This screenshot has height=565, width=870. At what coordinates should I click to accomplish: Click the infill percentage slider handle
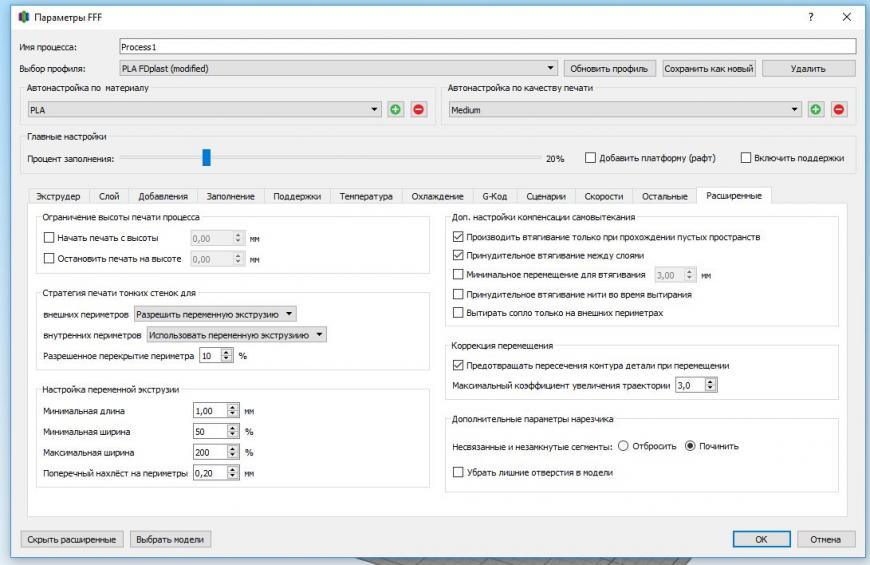(x=206, y=158)
